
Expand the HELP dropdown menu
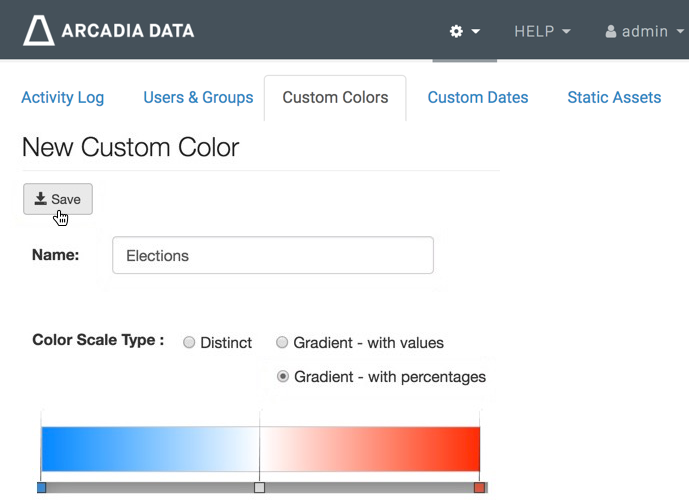coord(542,31)
